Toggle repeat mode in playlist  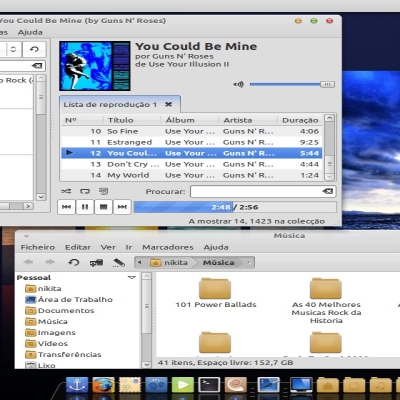pyautogui.click(x=85, y=191)
